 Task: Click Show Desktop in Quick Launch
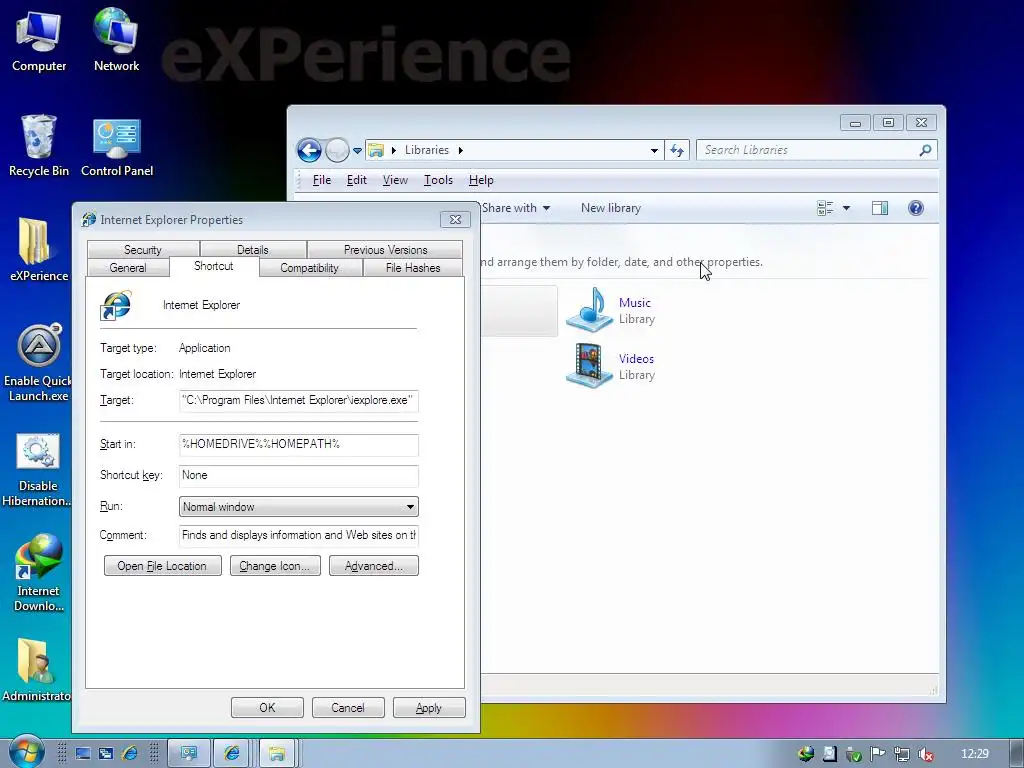click(x=83, y=754)
